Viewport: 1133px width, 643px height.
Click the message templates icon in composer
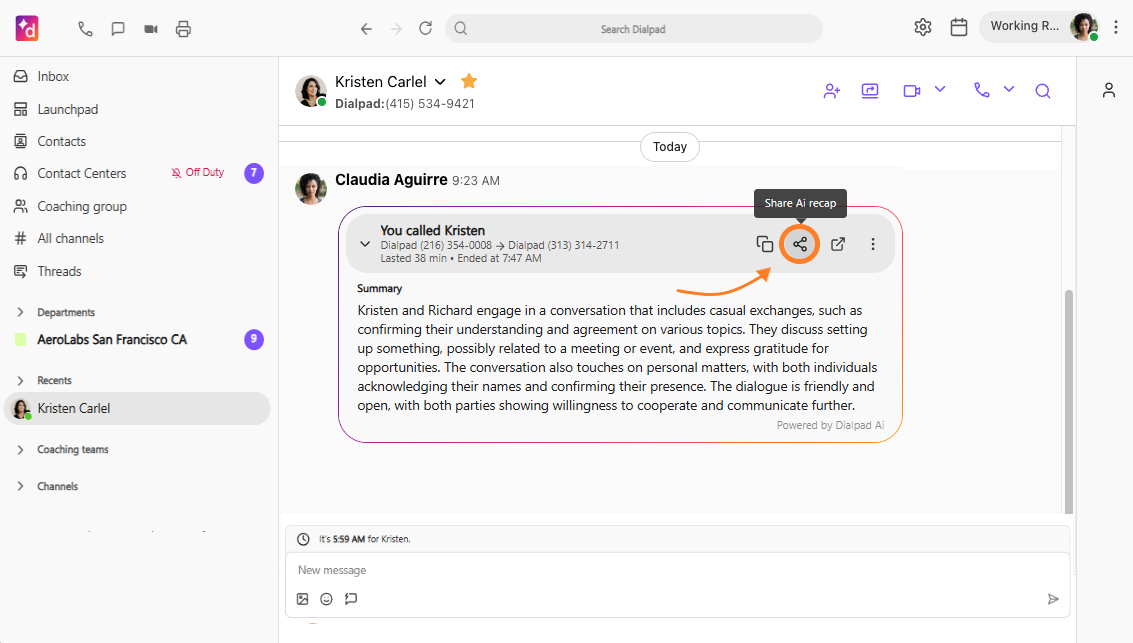coord(351,599)
